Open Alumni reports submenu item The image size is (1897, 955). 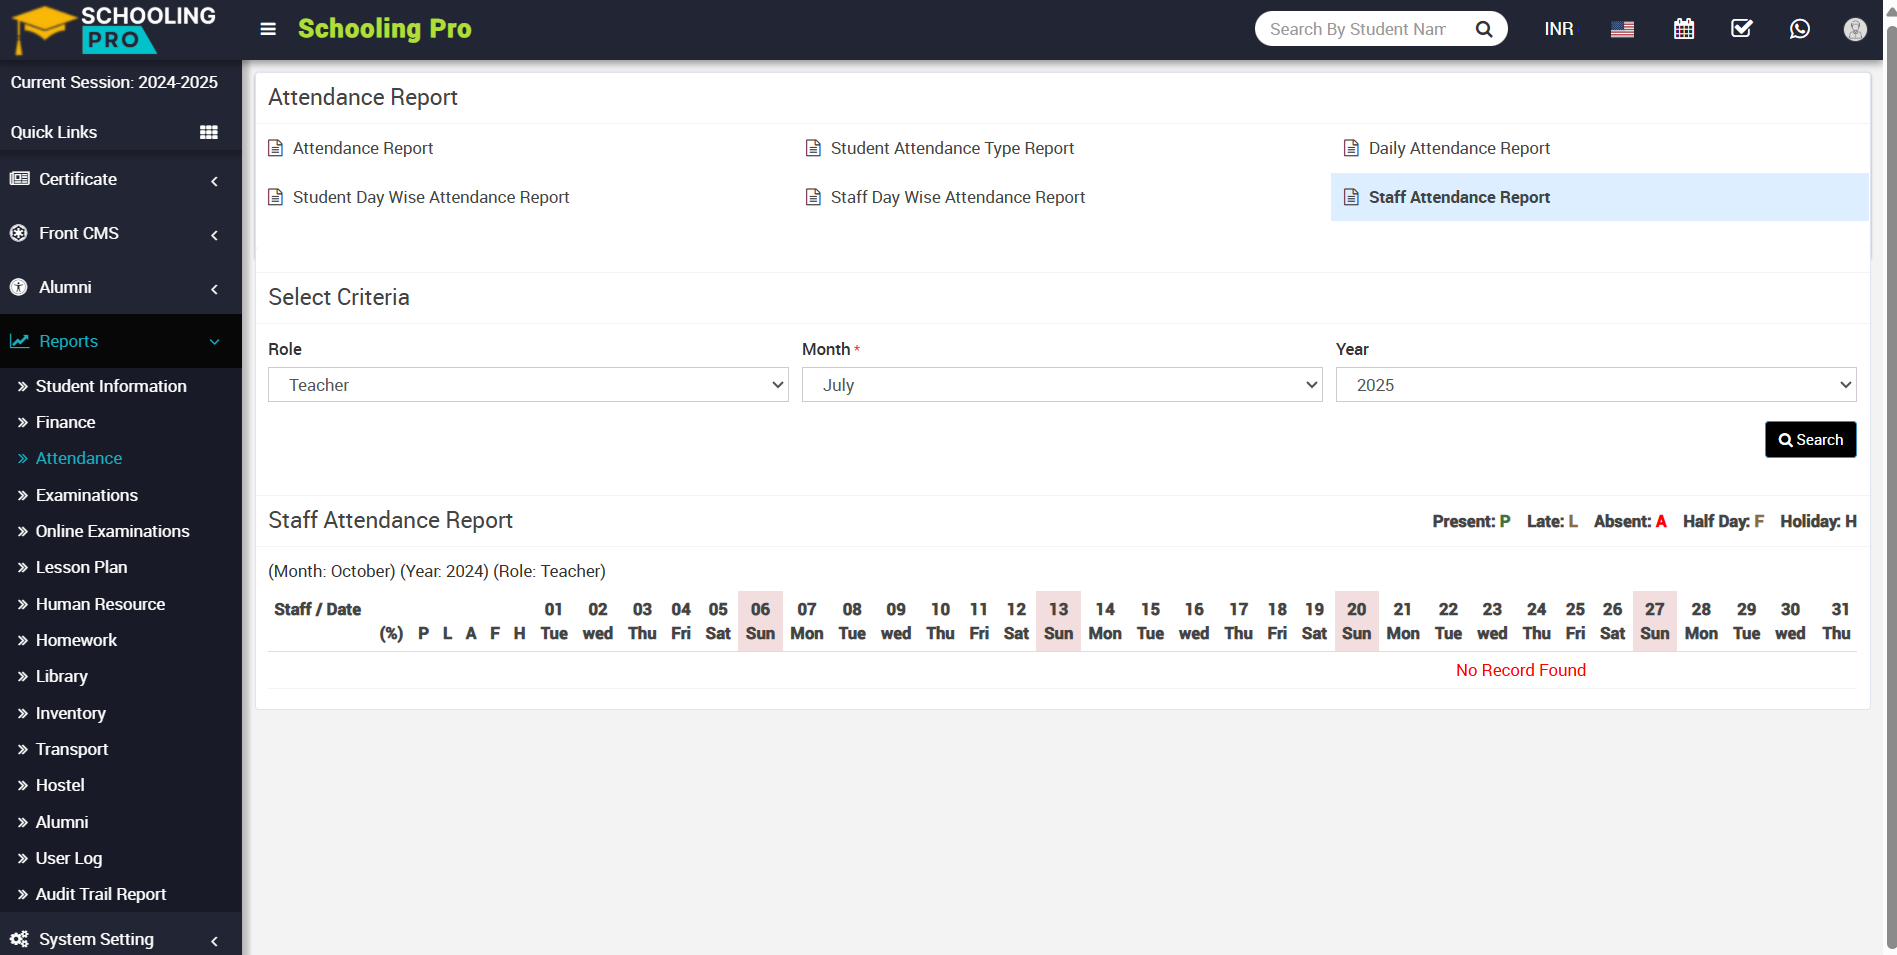(62, 822)
